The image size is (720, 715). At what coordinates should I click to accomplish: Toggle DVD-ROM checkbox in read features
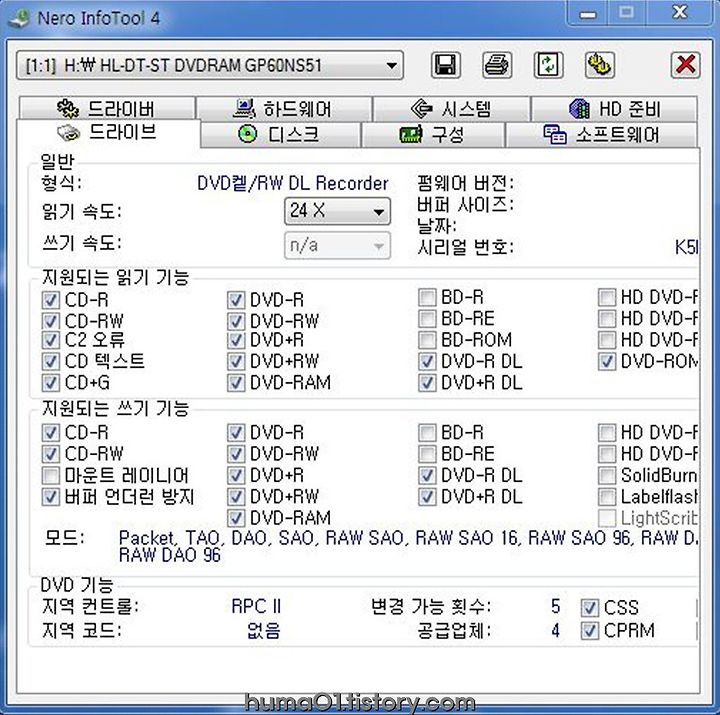607,361
